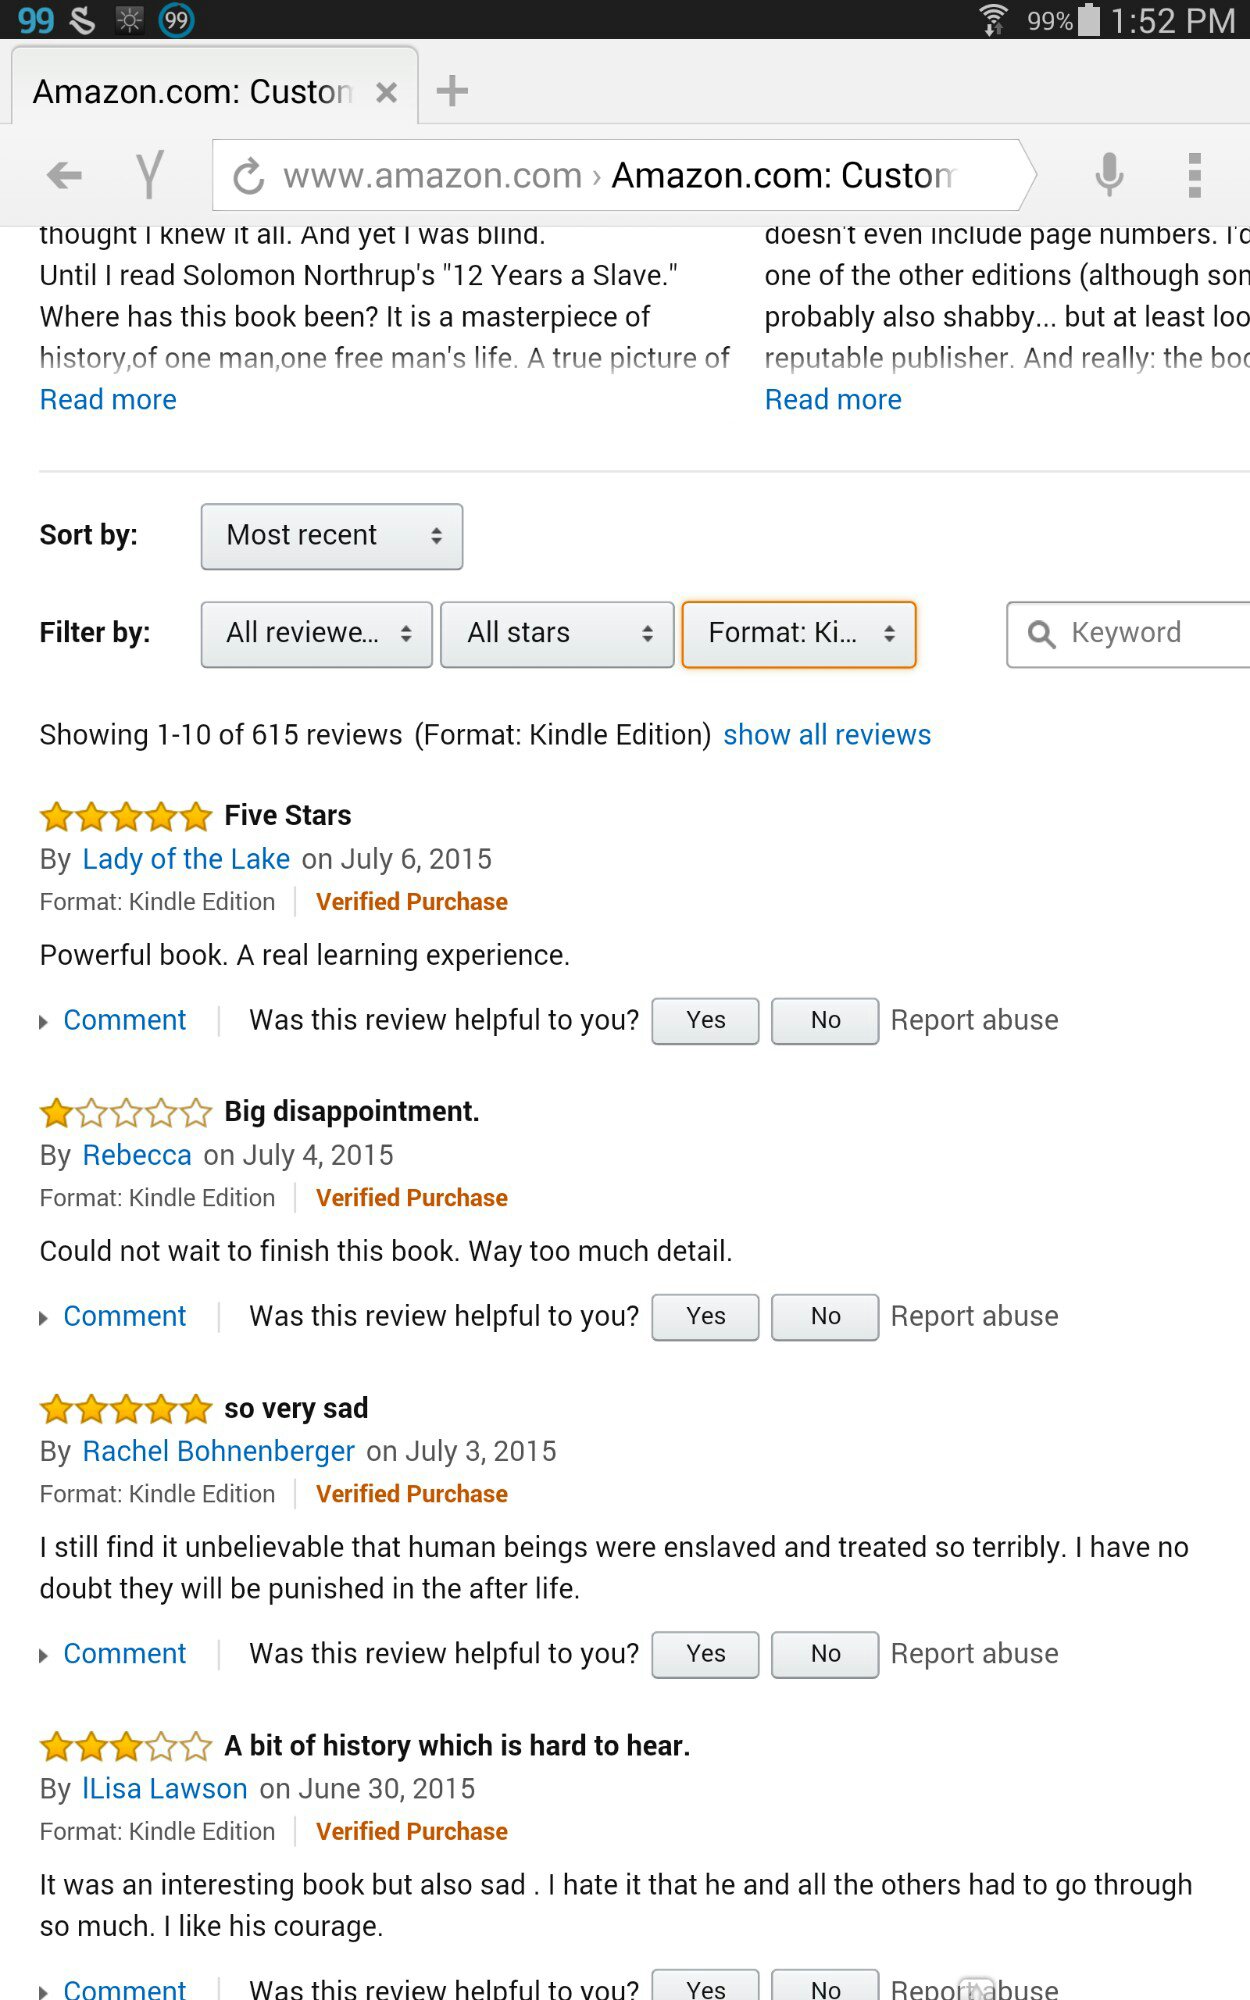
Task: Select the Amazon.com Customer tab
Action: click(192, 92)
